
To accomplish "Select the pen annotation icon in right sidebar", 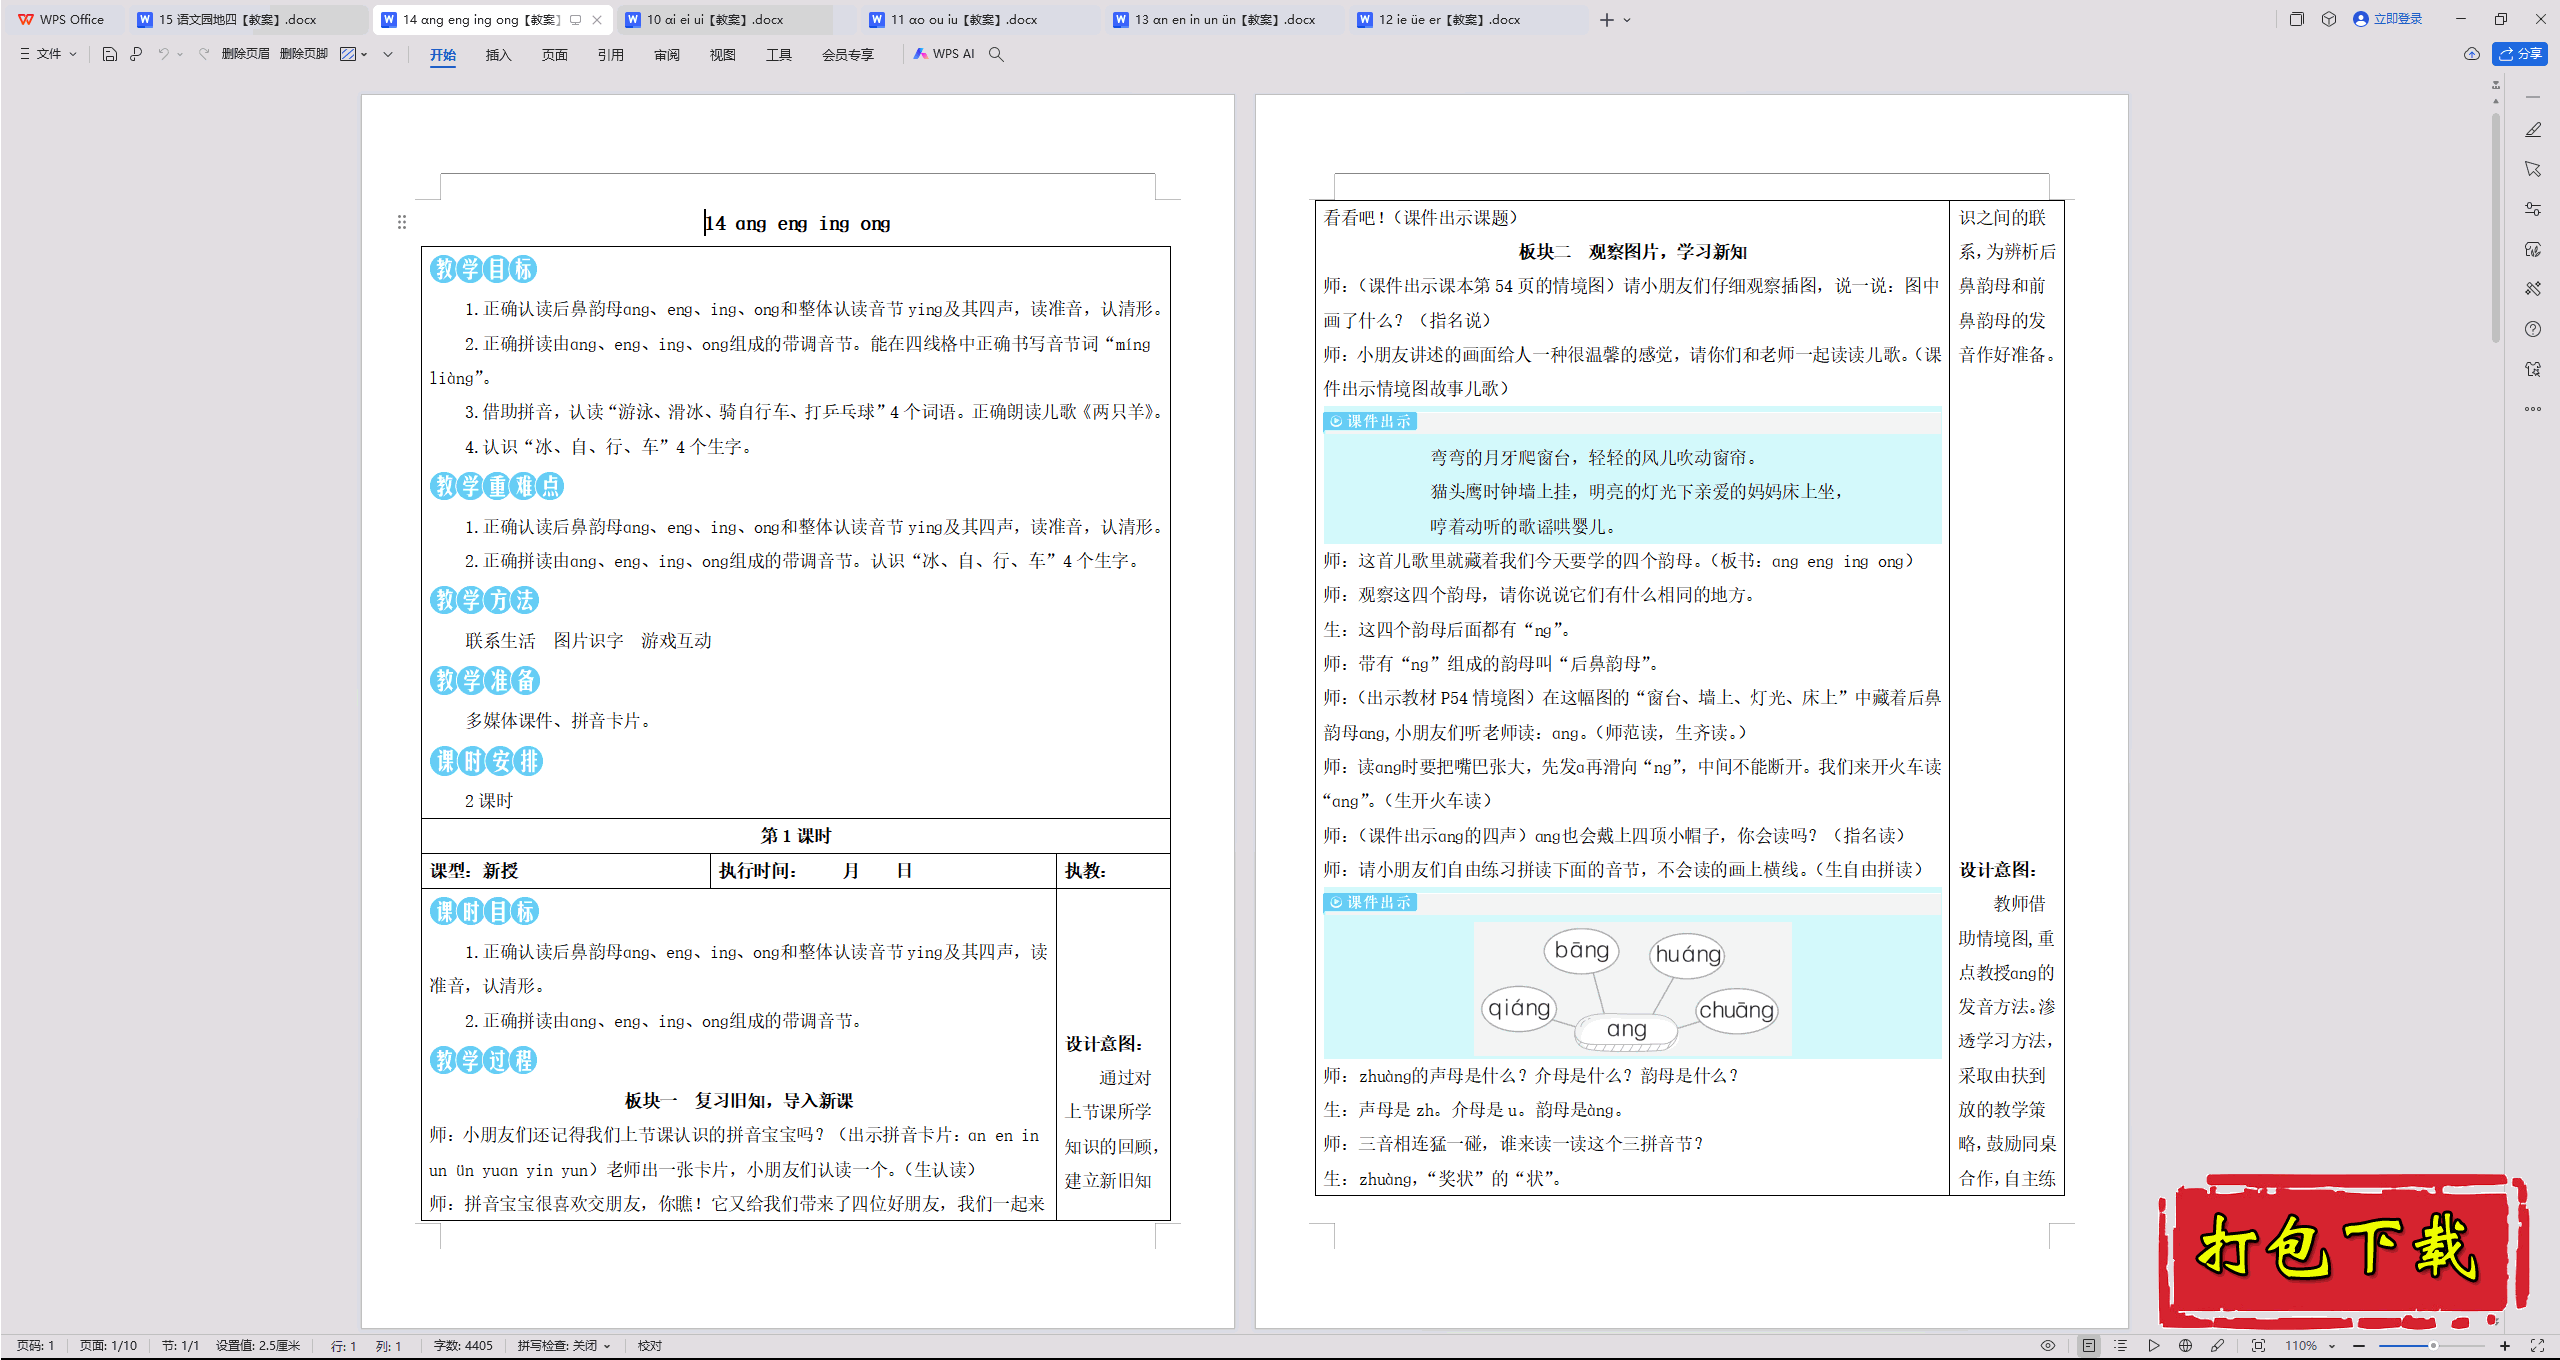I will [x=2533, y=130].
